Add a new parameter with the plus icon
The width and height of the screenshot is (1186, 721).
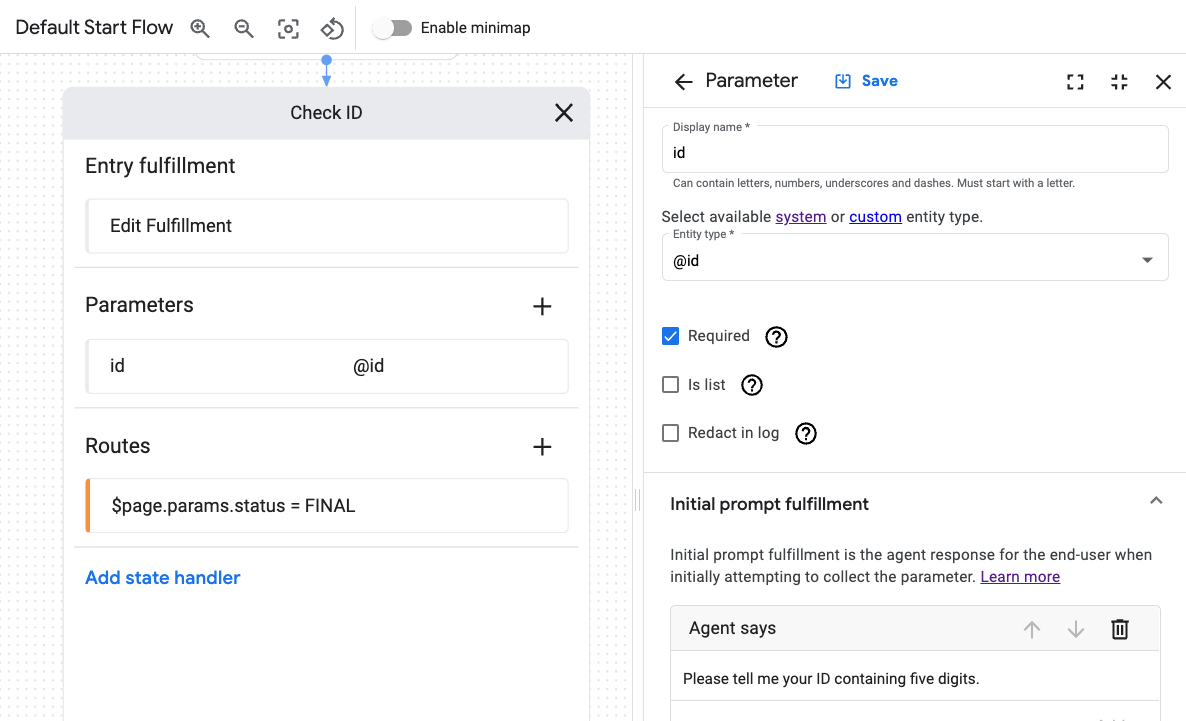click(x=541, y=306)
